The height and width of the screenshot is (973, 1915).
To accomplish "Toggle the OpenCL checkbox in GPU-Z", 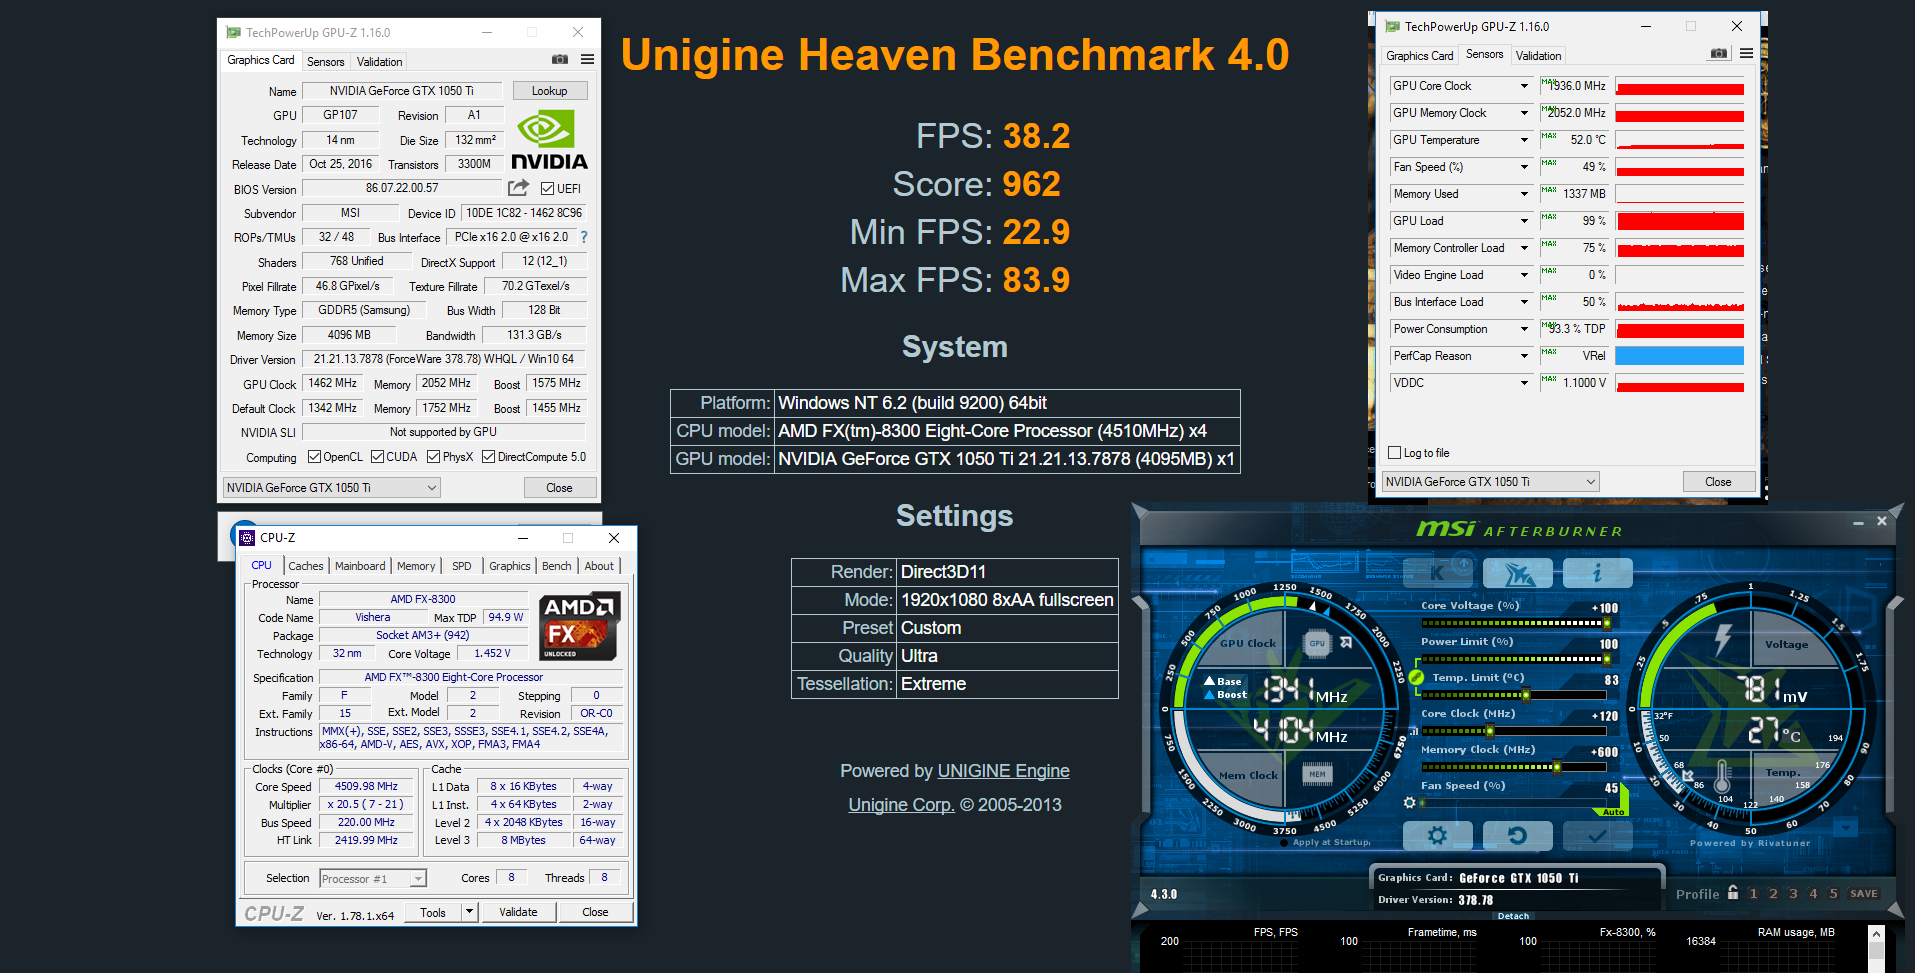I will pyautogui.click(x=314, y=457).
